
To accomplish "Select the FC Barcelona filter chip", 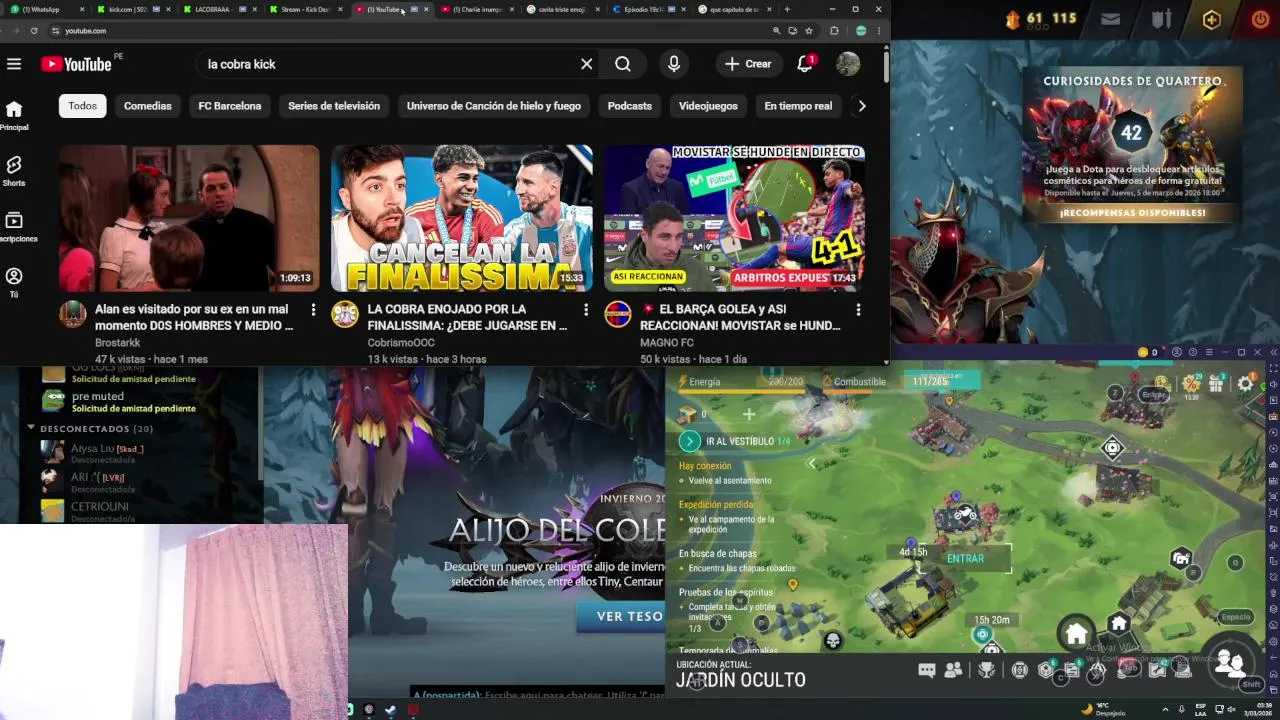I will point(230,106).
